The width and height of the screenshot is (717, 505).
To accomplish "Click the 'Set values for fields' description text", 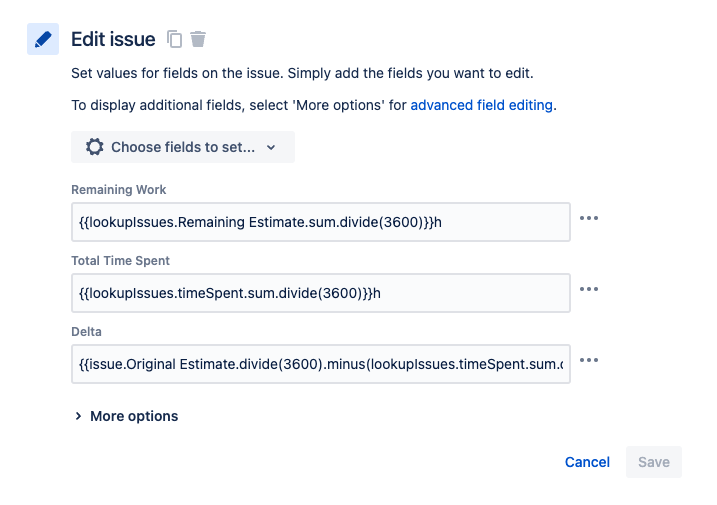I will (302, 73).
